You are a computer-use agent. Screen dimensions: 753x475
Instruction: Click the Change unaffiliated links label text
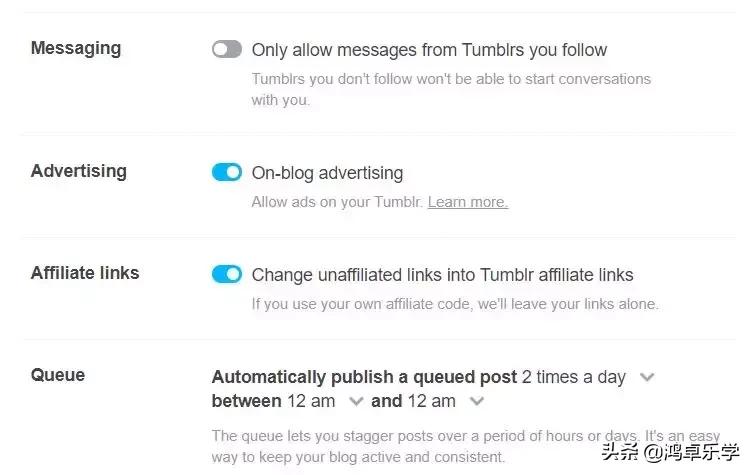[442, 275]
